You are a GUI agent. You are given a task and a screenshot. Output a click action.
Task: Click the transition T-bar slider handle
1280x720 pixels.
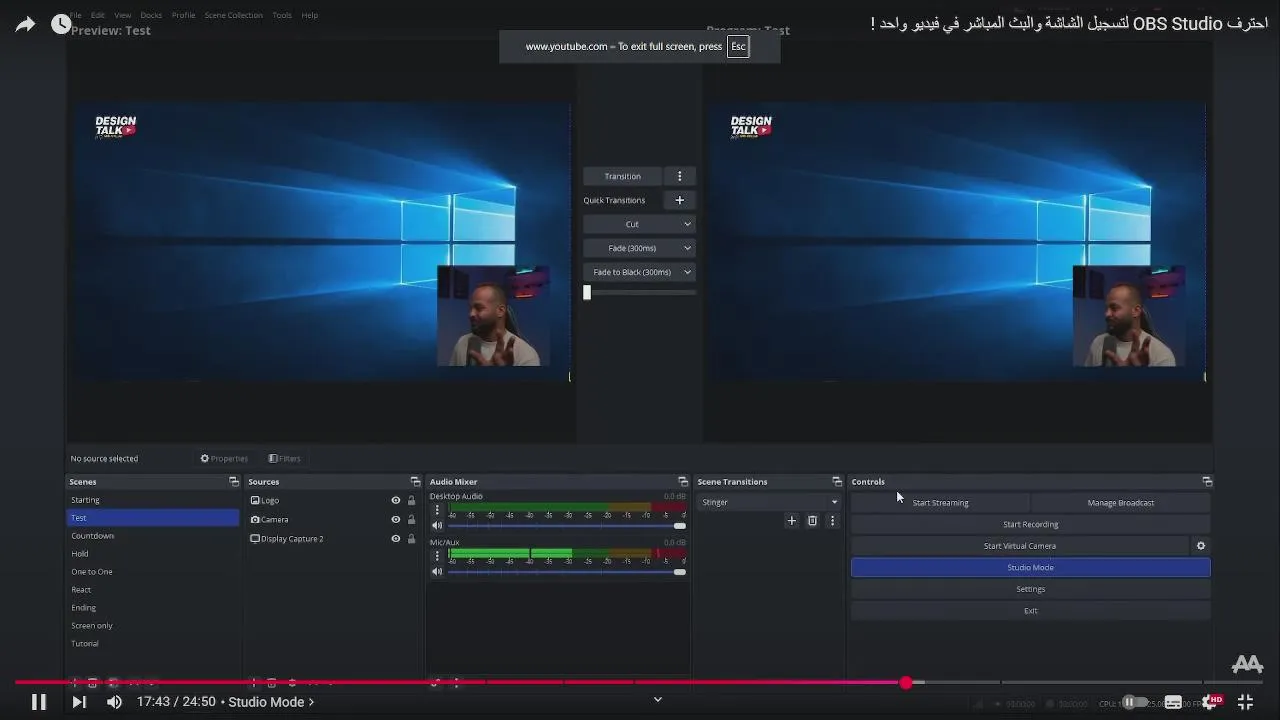coord(587,293)
